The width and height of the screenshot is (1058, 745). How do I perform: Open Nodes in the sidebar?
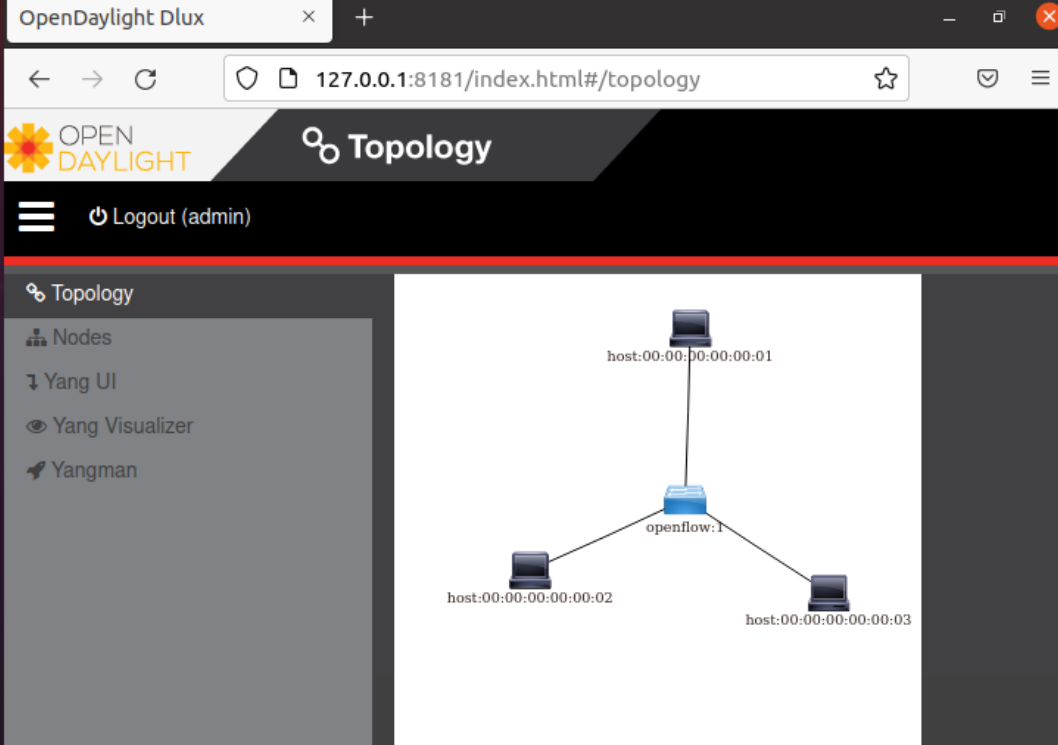pos(188,338)
